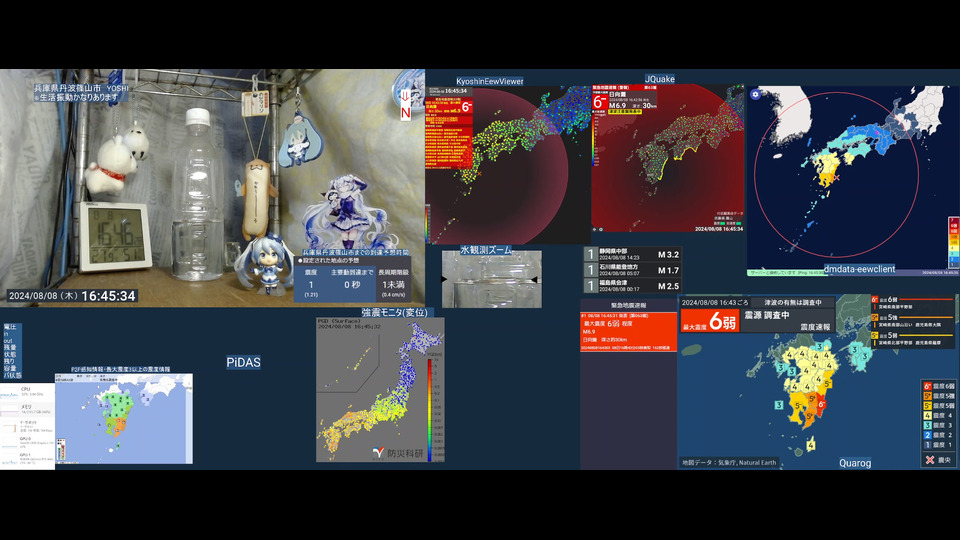
Task: Select 震度 2 legend entry in Quarog
Action: point(939,435)
